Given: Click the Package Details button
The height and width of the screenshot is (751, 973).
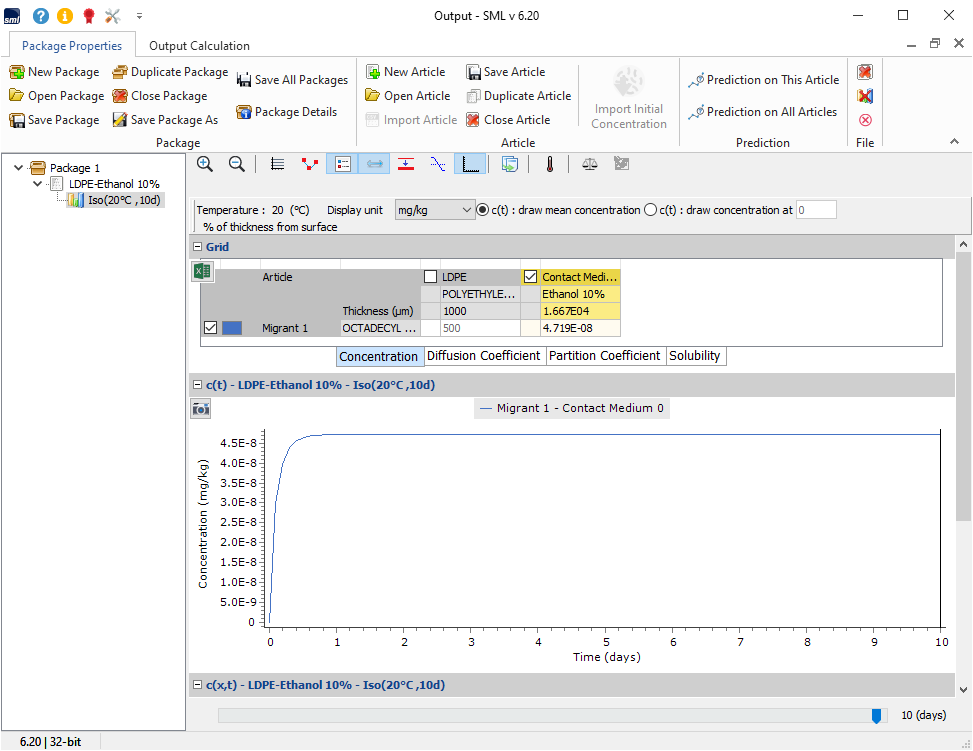Looking at the screenshot, I should (x=286, y=112).
